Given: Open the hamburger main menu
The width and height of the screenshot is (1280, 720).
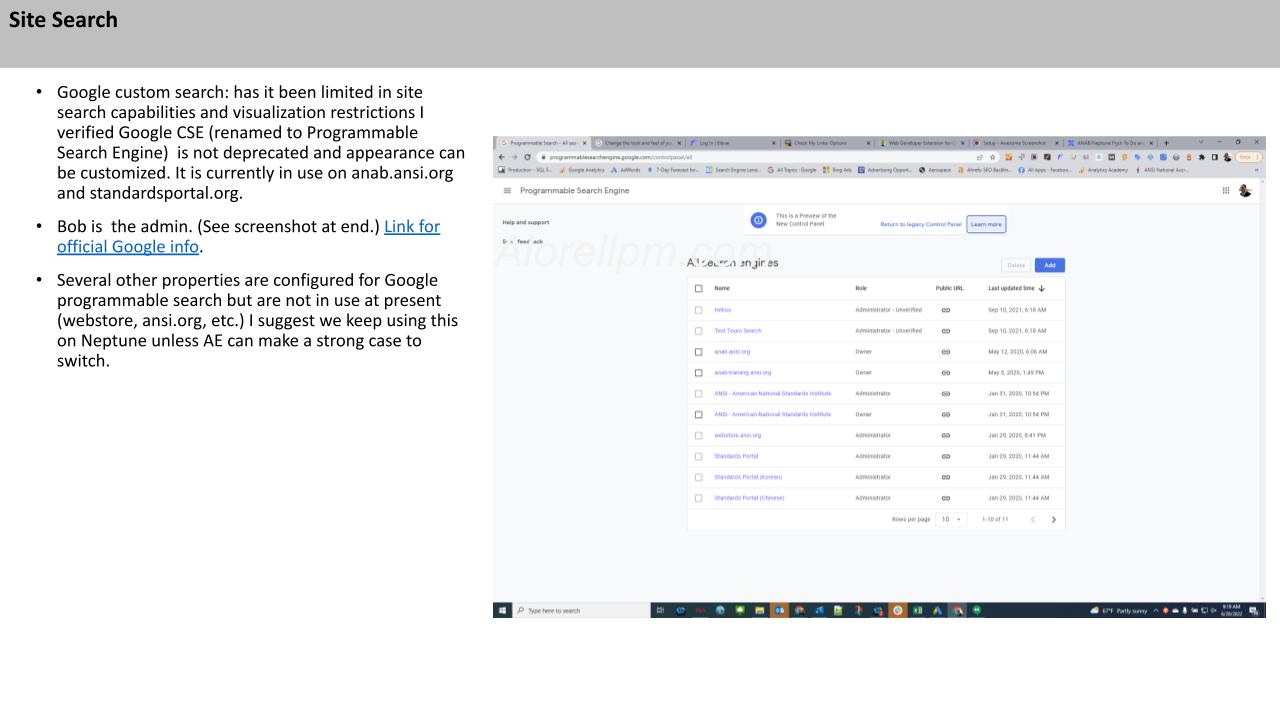Looking at the screenshot, I should pyautogui.click(x=508, y=191).
